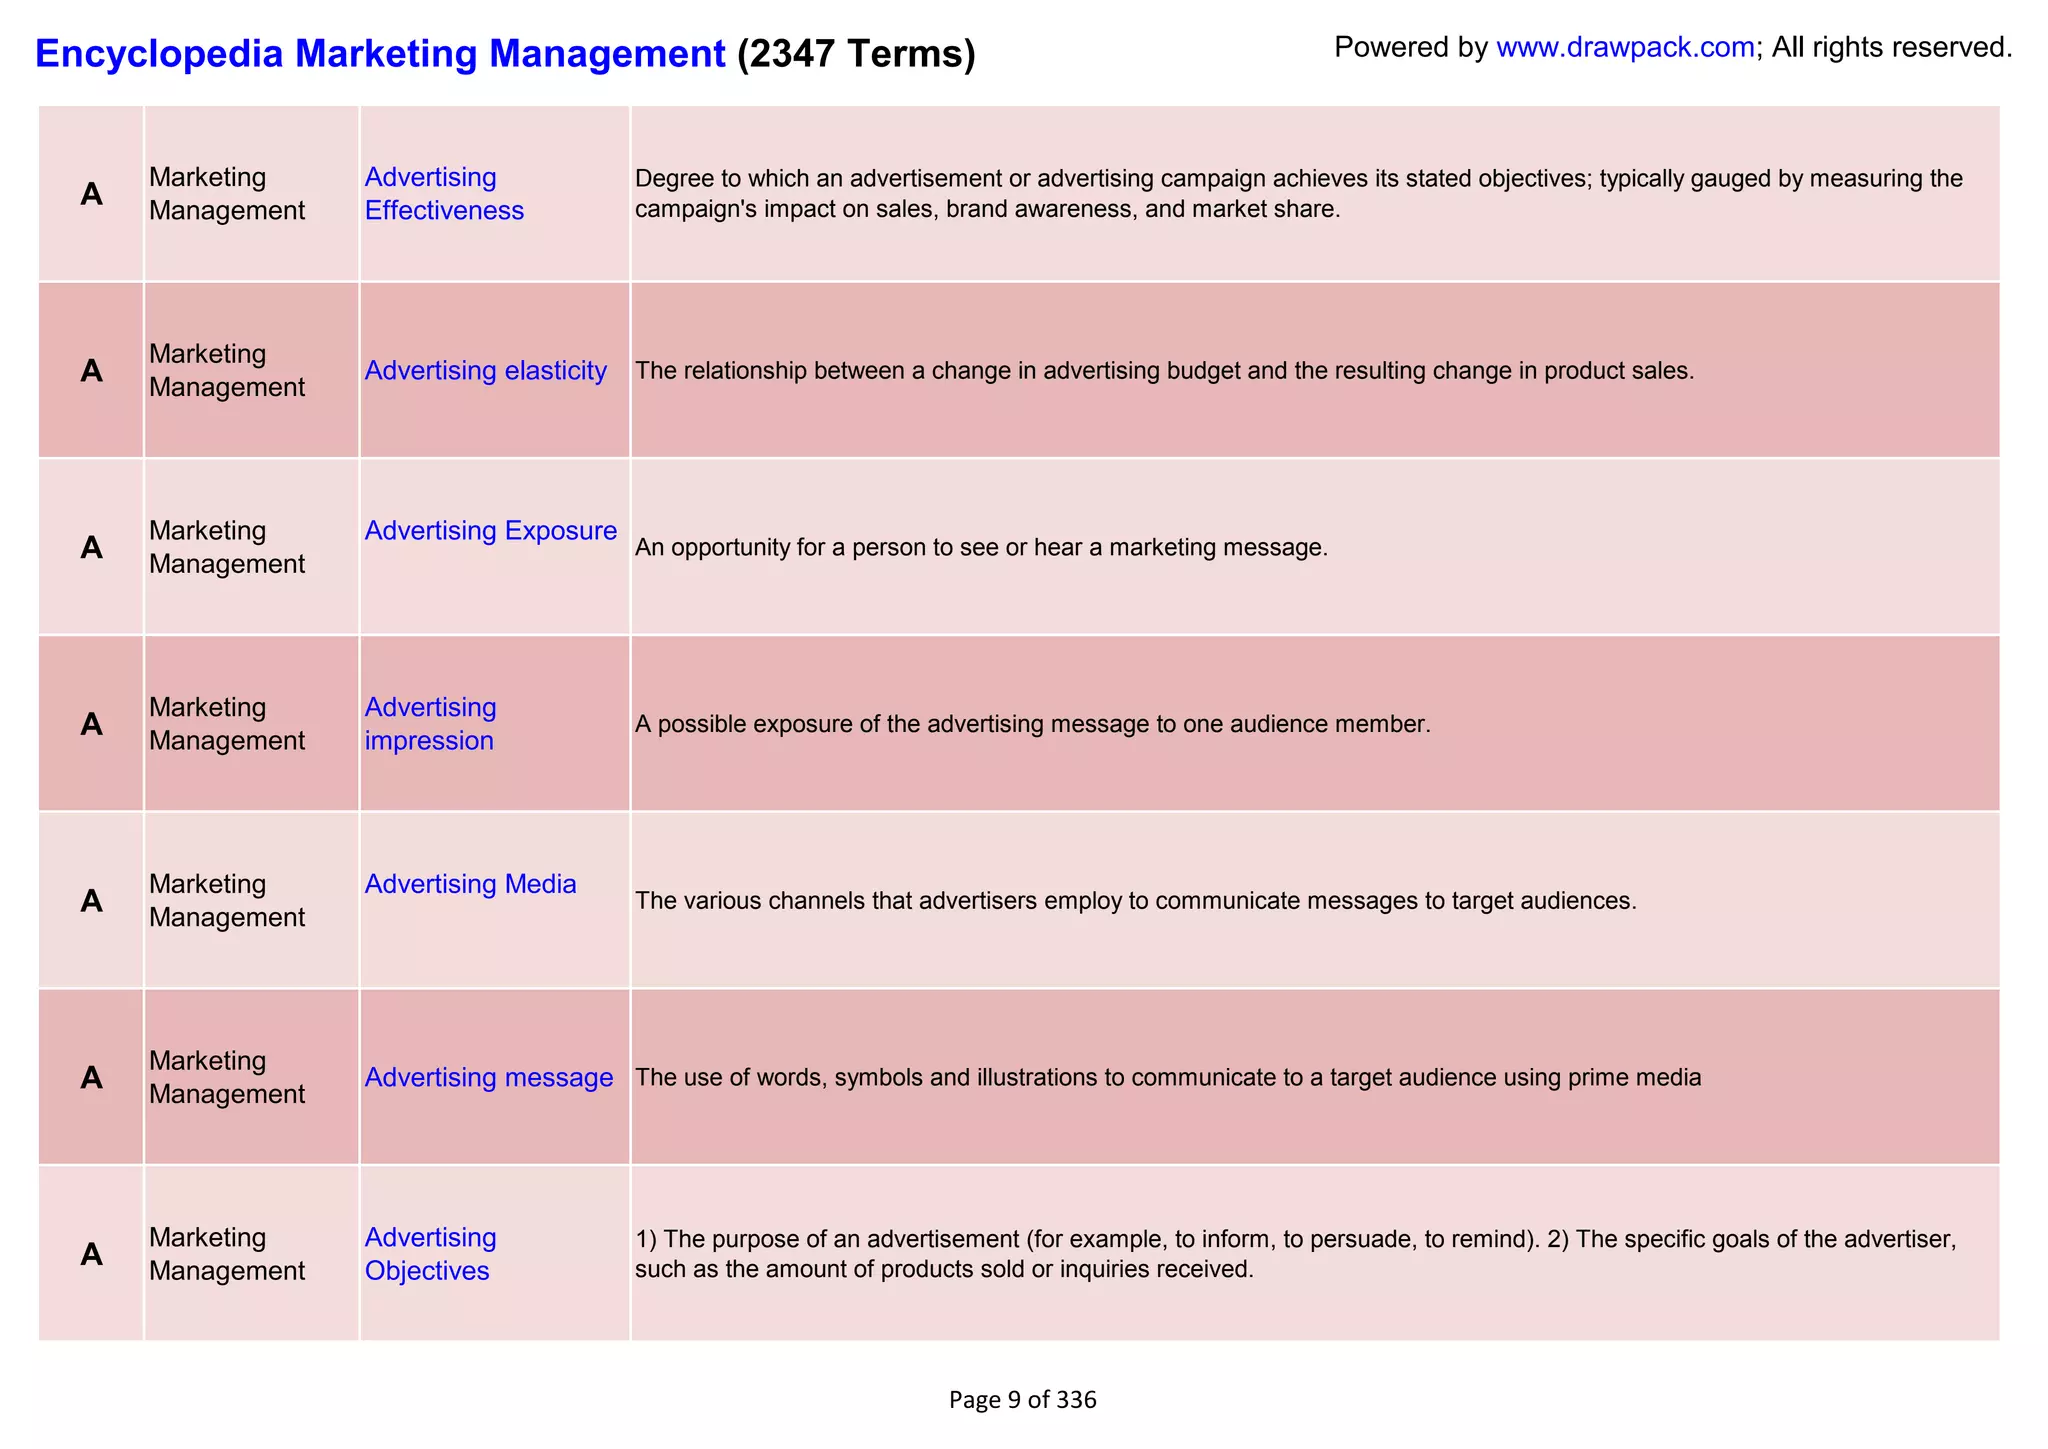The height and width of the screenshot is (1449, 2048).
Task: Click the text 'An opportunity for a person to see'
Action: coord(981,548)
